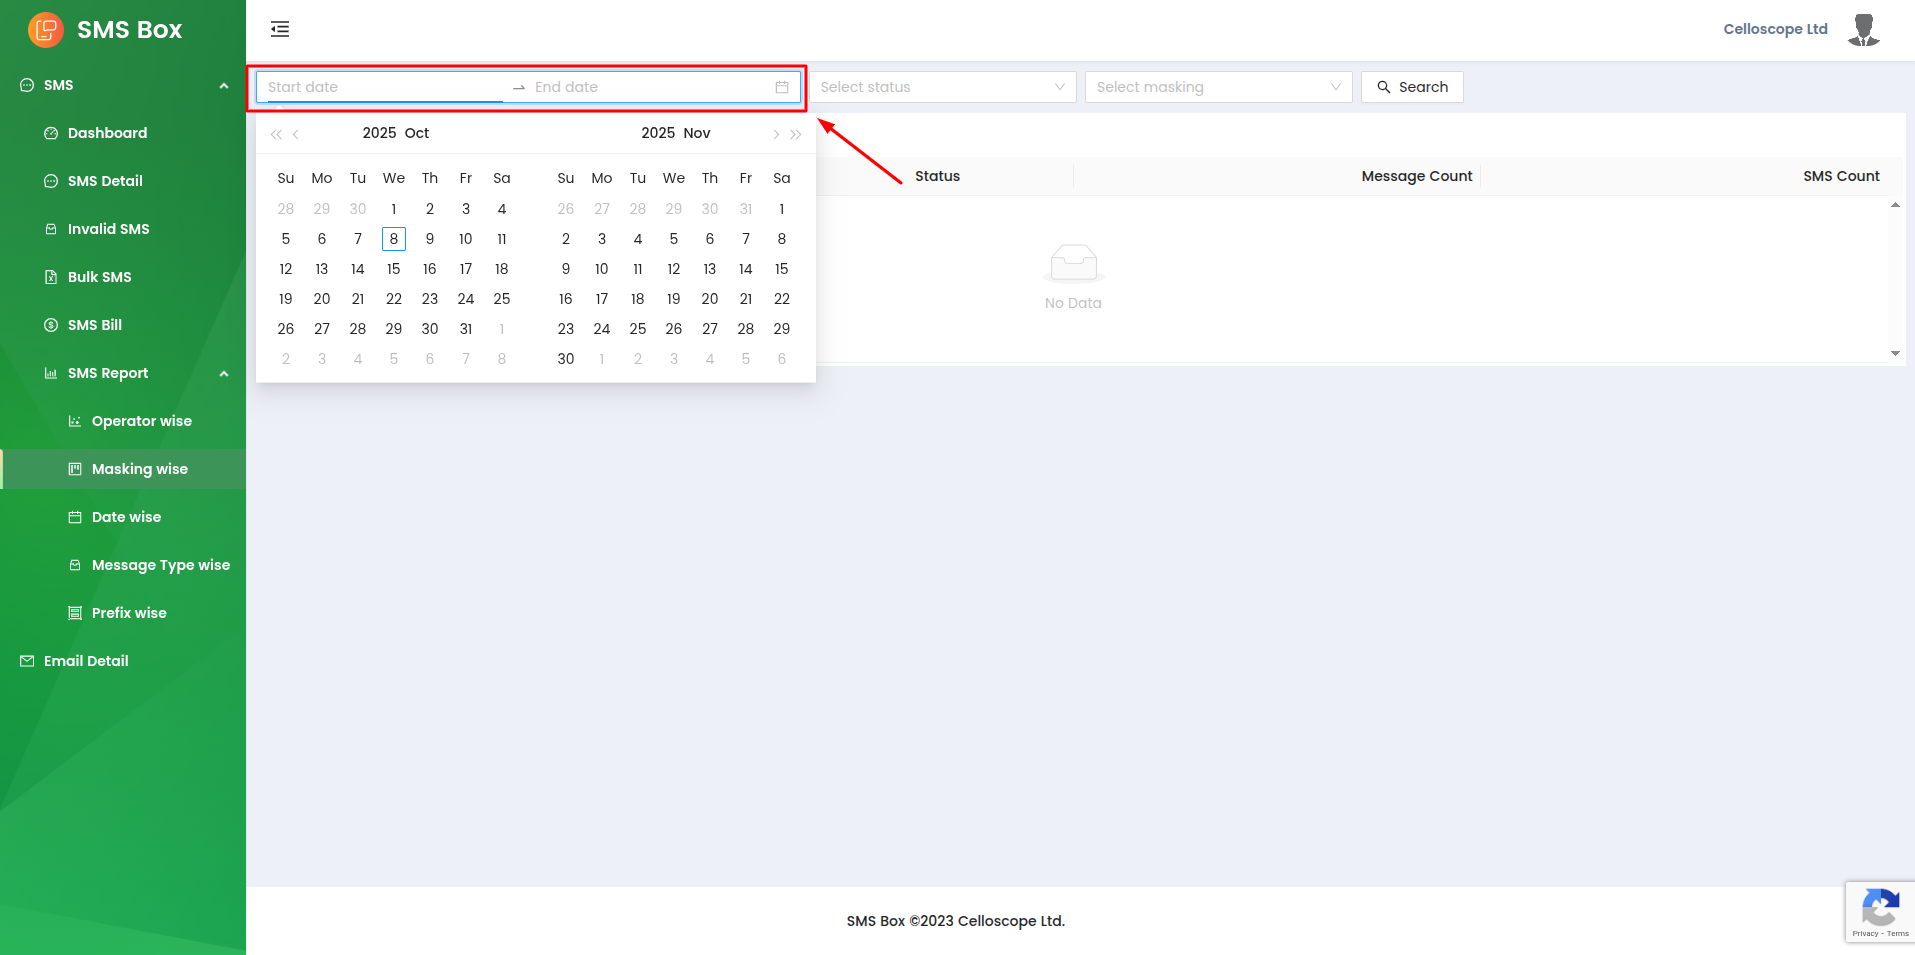The height and width of the screenshot is (955, 1915).
Task: Click the Search button
Action: click(x=1412, y=87)
